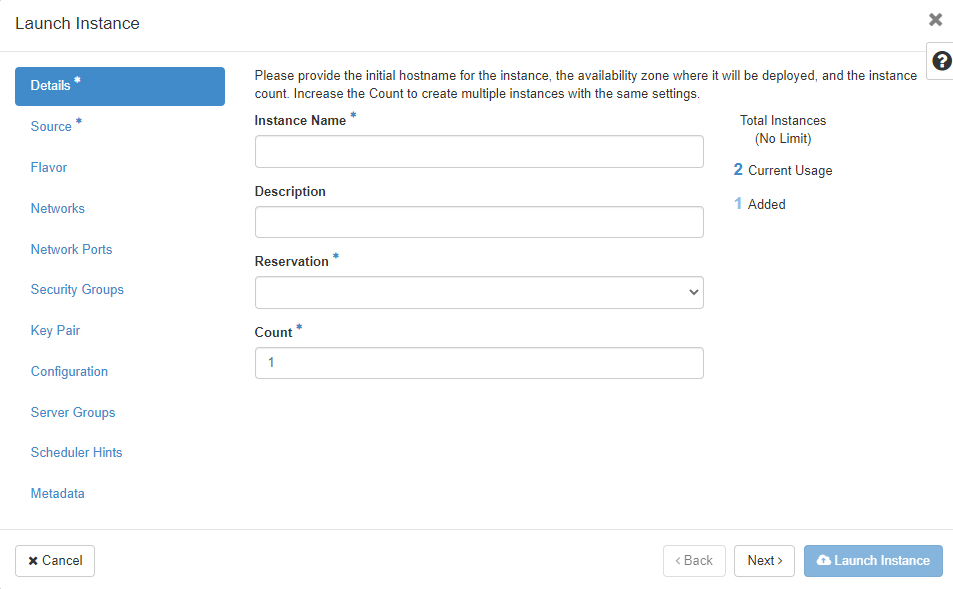The height and width of the screenshot is (589, 953).
Task: Select the Details tab
Action: (x=120, y=86)
